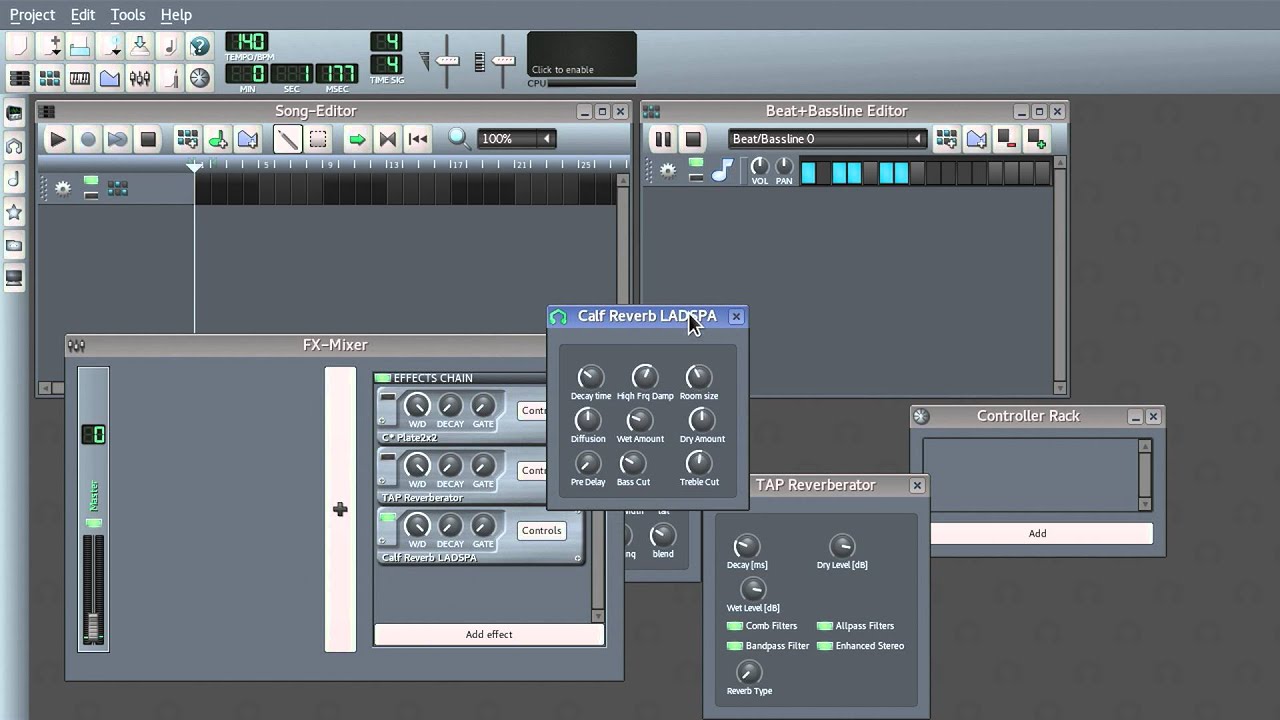Mute the Song-Editor track green LED

point(91,181)
